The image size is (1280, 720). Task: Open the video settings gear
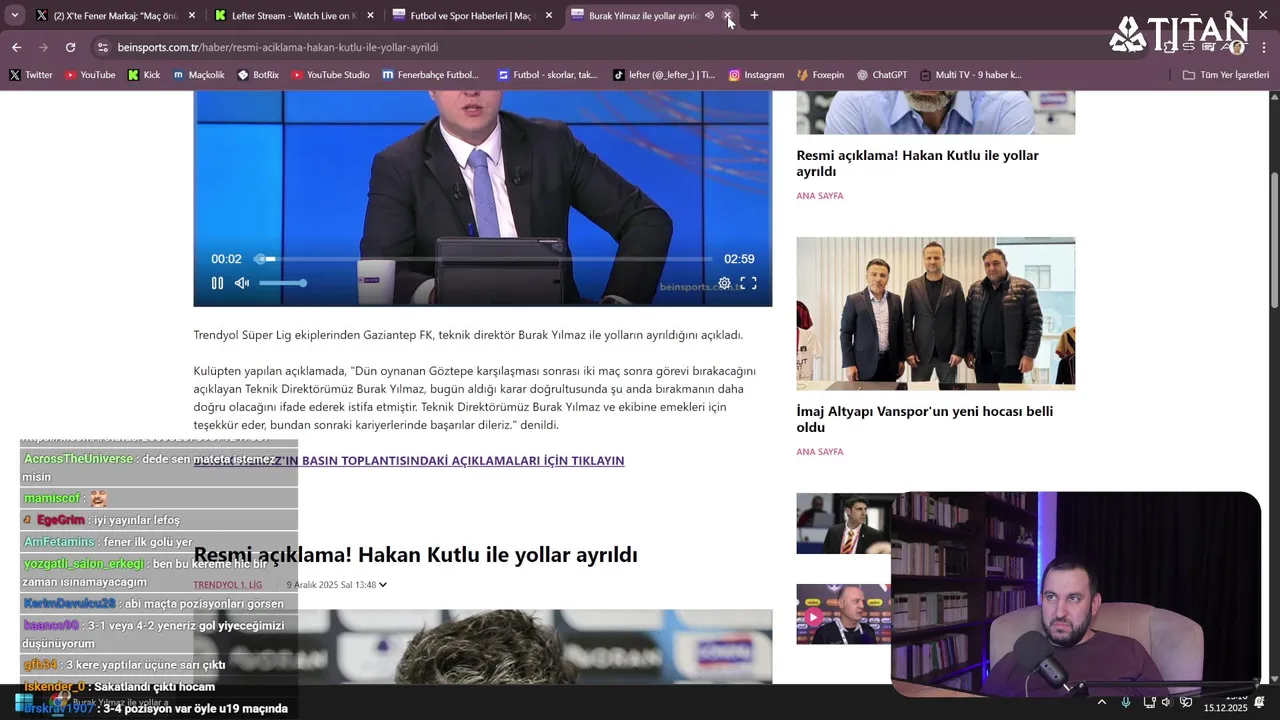click(x=724, y=283)
